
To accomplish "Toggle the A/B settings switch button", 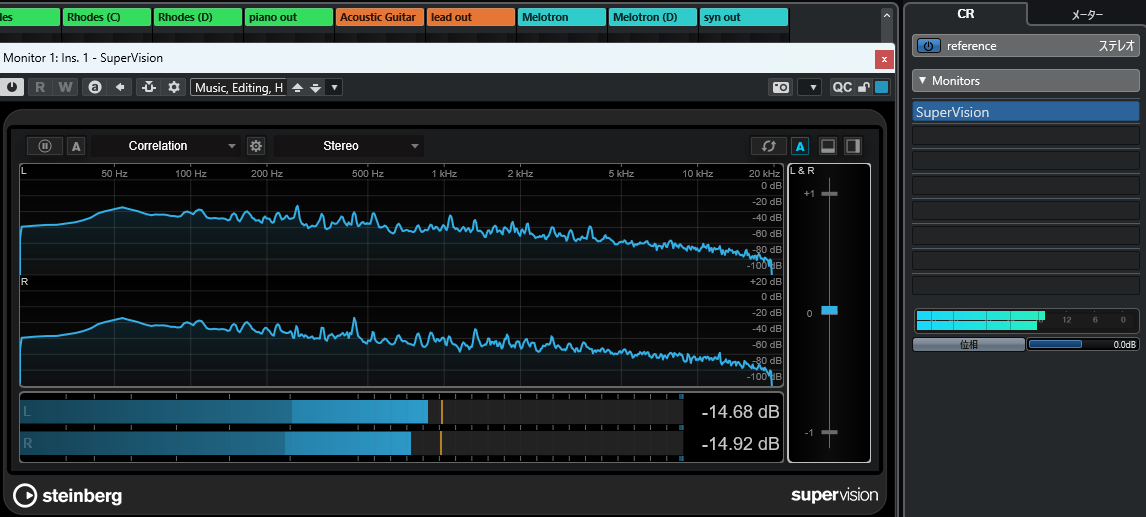I will (94, 87).
